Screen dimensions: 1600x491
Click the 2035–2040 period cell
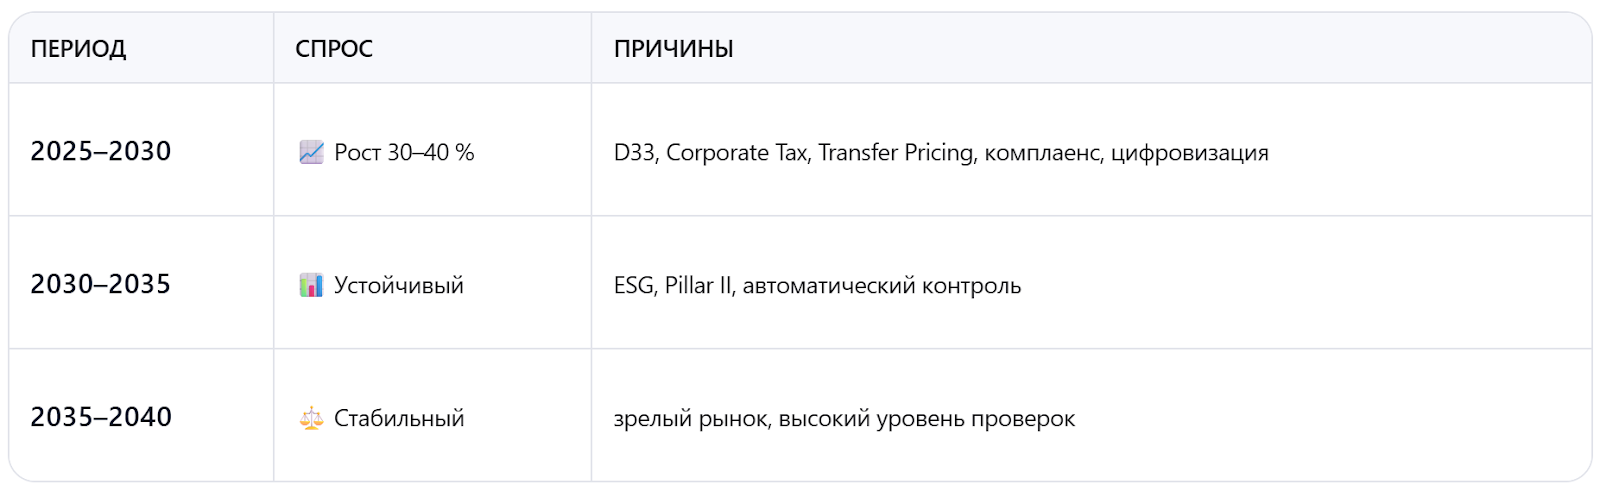(x=101, y=417)
